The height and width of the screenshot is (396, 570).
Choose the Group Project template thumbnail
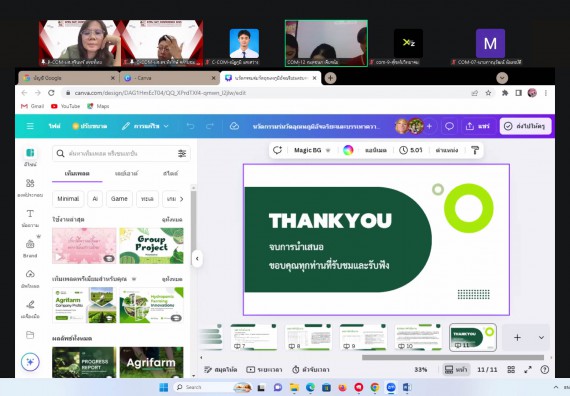pyautogui.click(x=152, y=245)
